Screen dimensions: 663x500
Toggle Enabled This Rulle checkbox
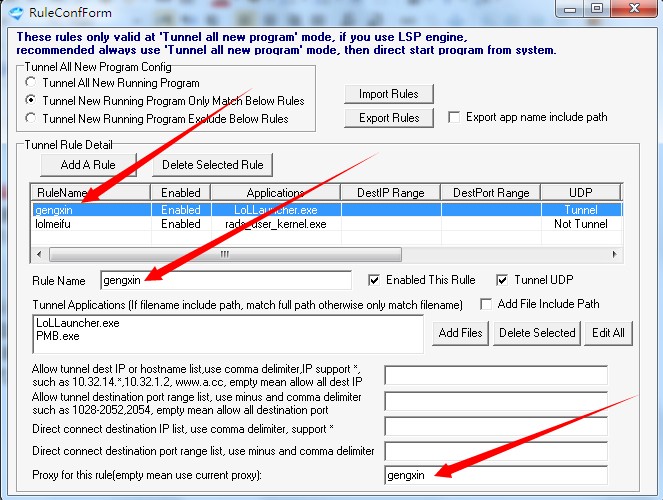(374, 280)
